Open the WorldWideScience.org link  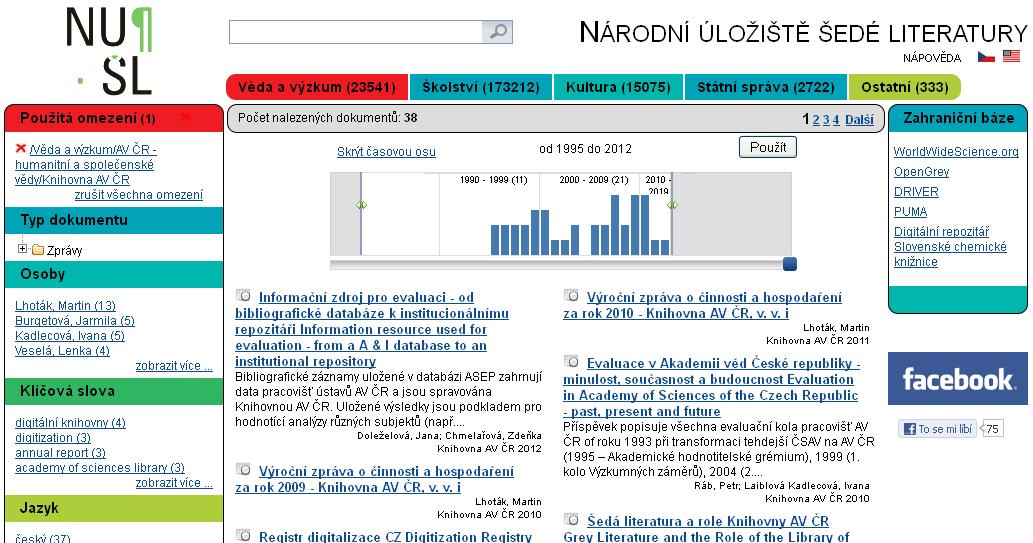coord(956,152)
